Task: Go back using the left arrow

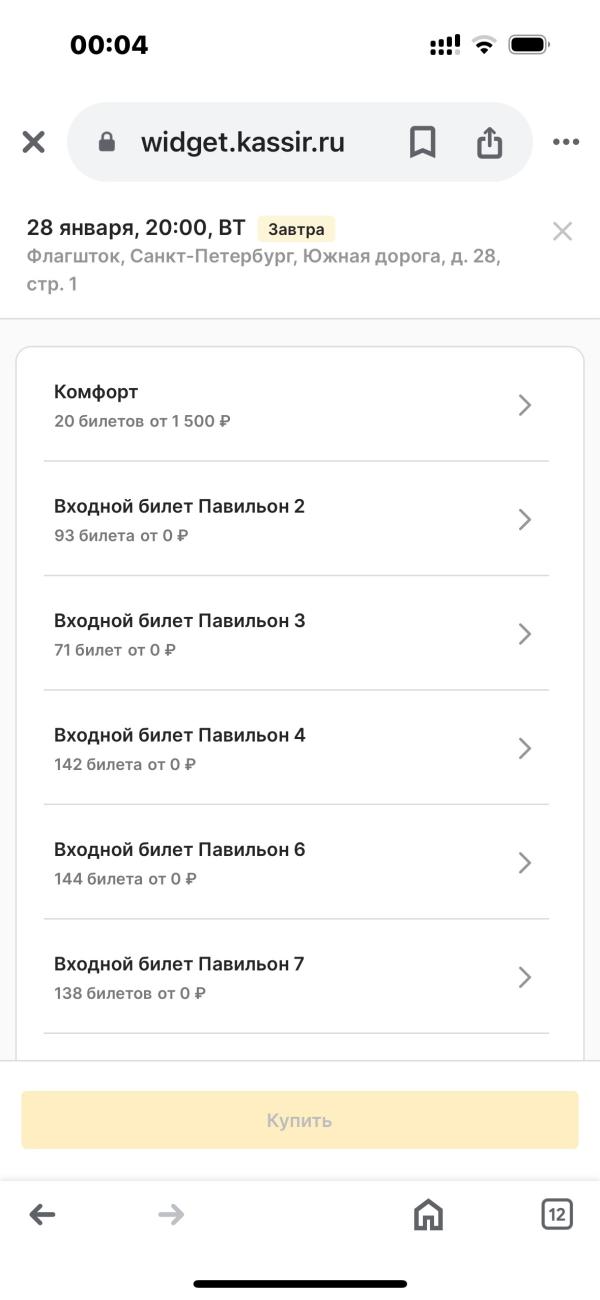Action: pyautogui.click(x=43, y=1215)
